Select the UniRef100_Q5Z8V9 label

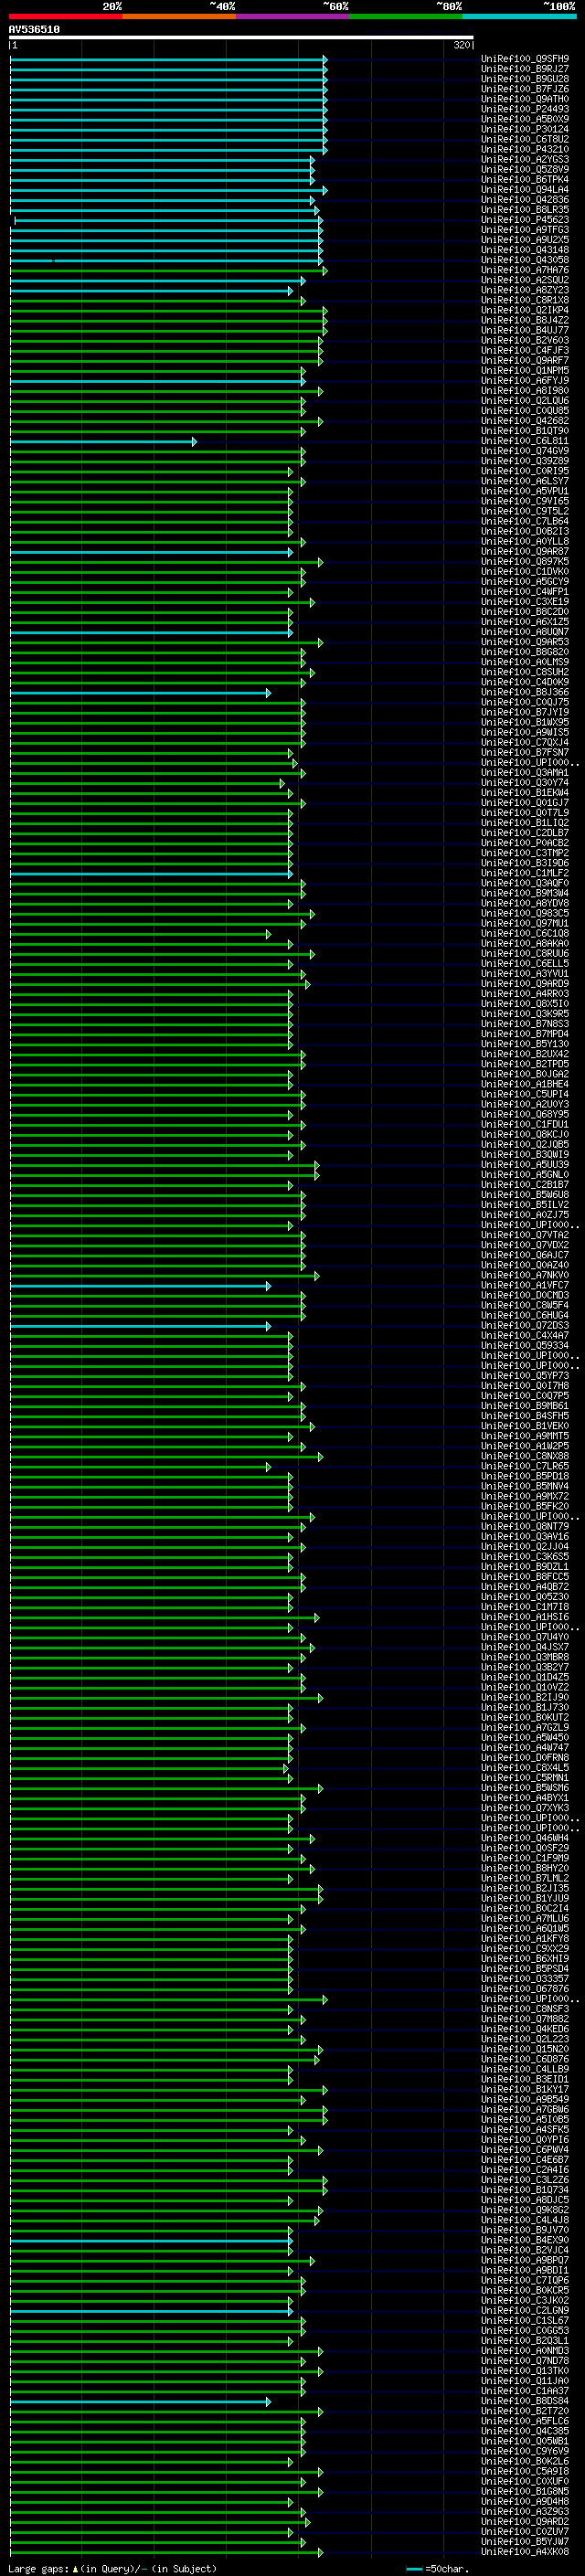point(525,169)
